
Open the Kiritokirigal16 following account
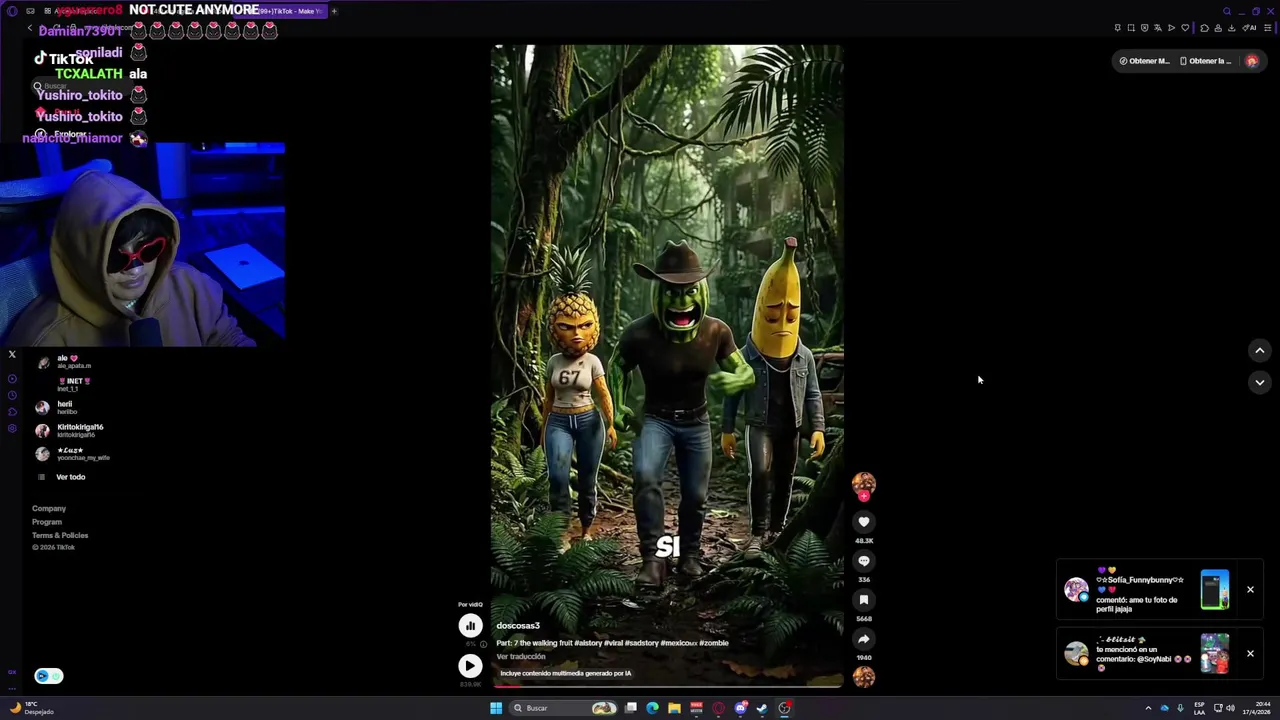[69, 430]
